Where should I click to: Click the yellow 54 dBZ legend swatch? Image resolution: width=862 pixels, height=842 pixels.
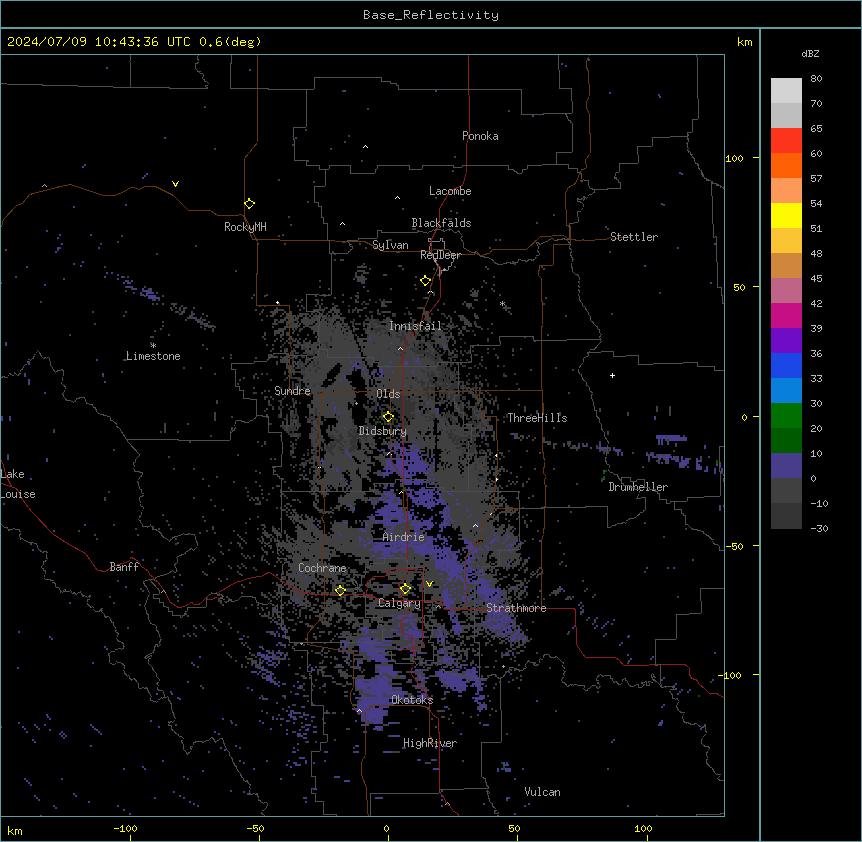[786, 215]
